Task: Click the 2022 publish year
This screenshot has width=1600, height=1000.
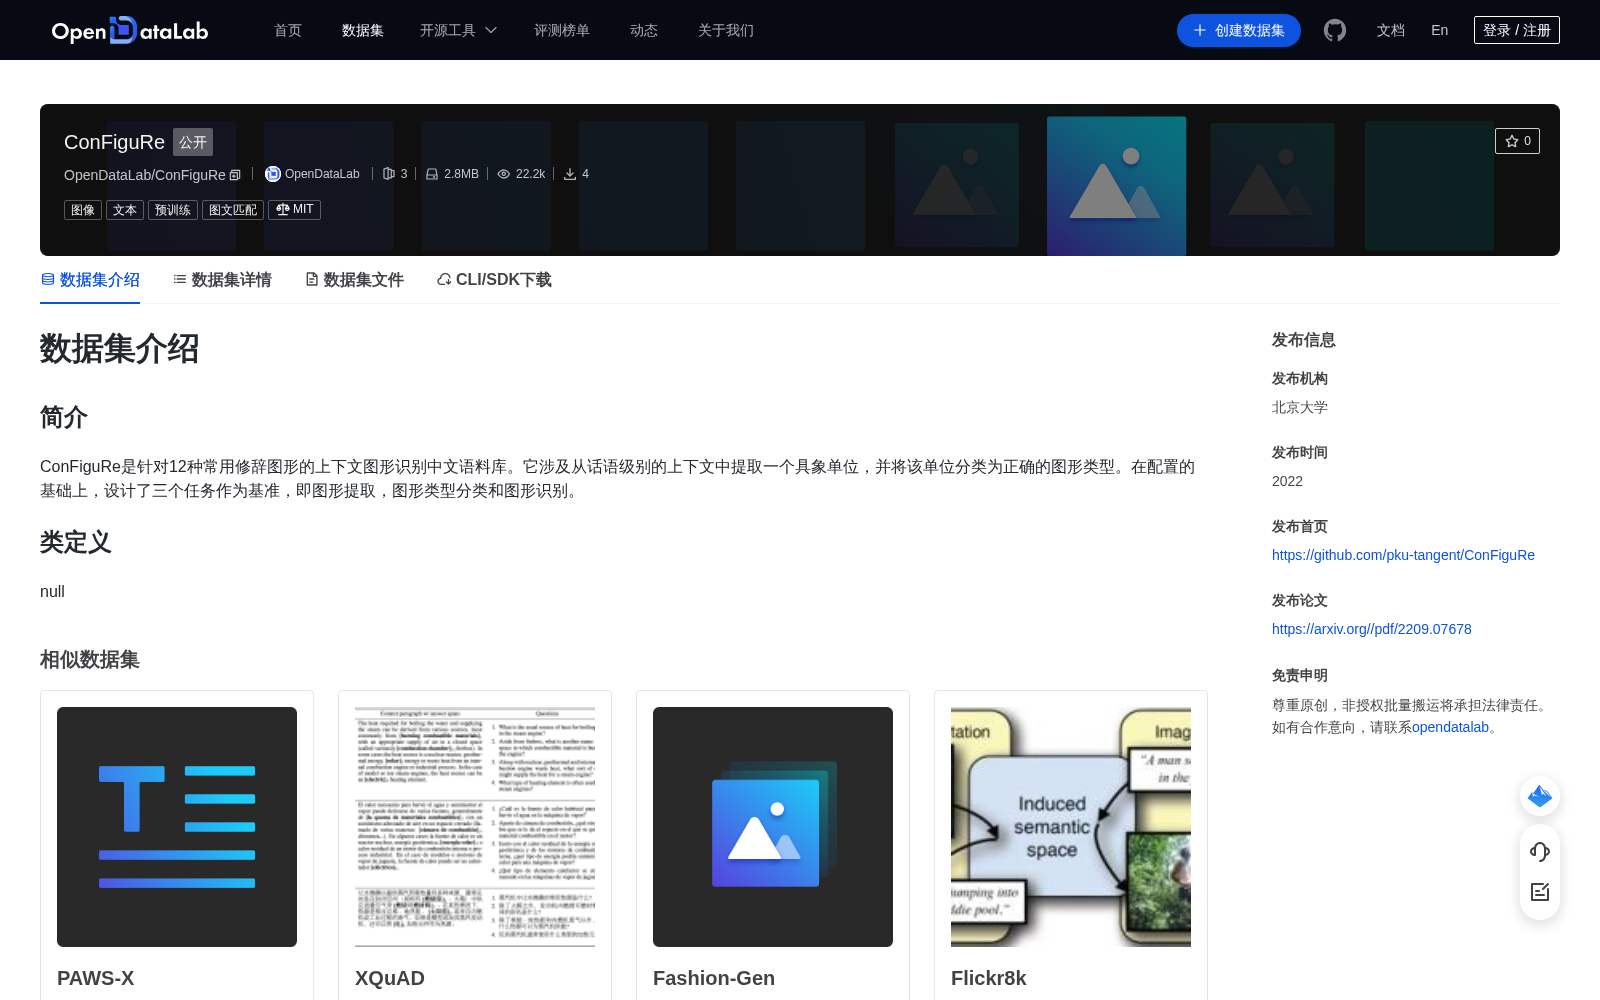Action: pyautogui.click(x=1287, y=481)
